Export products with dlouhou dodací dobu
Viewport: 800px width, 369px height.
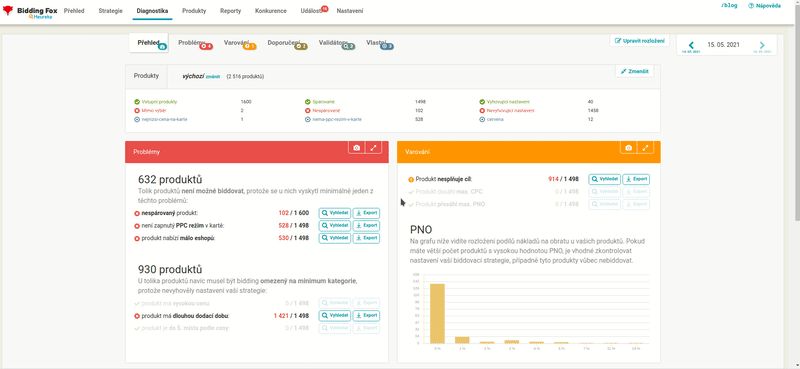[366, 315]
